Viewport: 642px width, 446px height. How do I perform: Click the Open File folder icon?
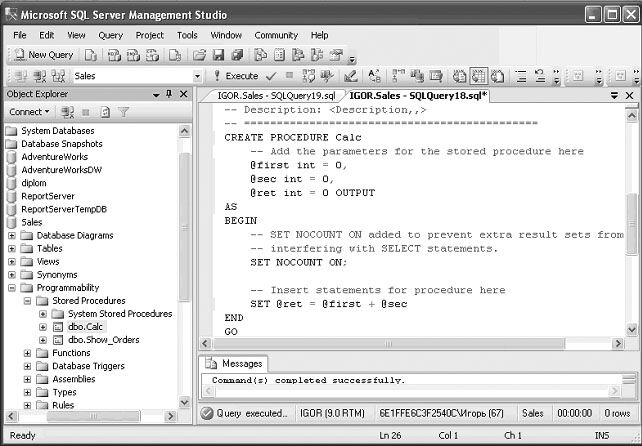[x=200, y=55]
